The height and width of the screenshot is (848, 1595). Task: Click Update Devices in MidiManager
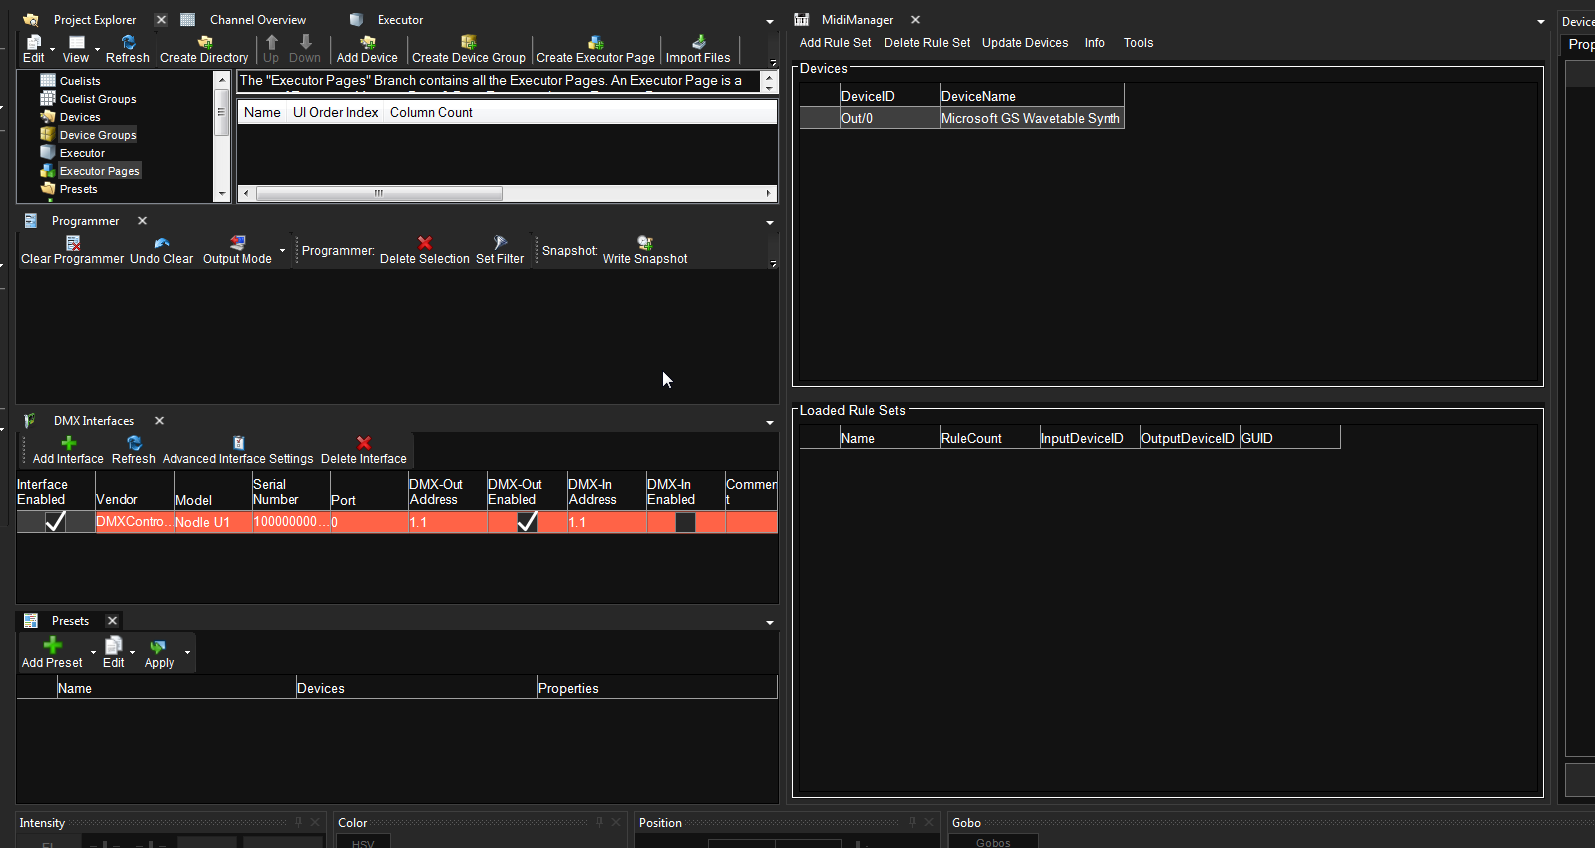coord(1024,43)
